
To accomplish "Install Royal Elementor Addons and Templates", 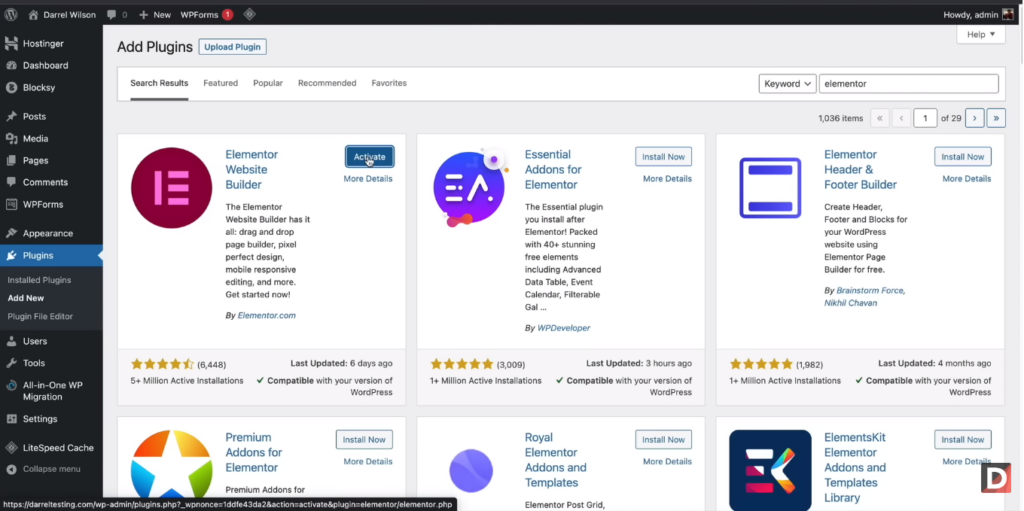I will point(664,440).
